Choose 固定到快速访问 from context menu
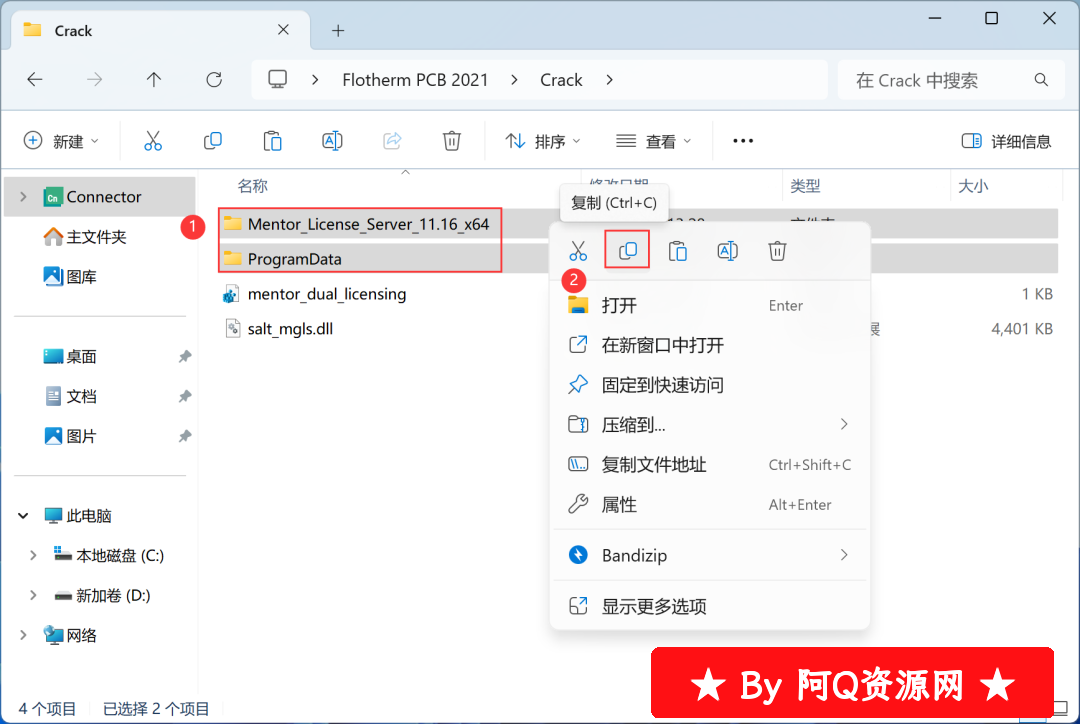The width and height of the screenshot is (1080, 724). click(x=709, y=384)
